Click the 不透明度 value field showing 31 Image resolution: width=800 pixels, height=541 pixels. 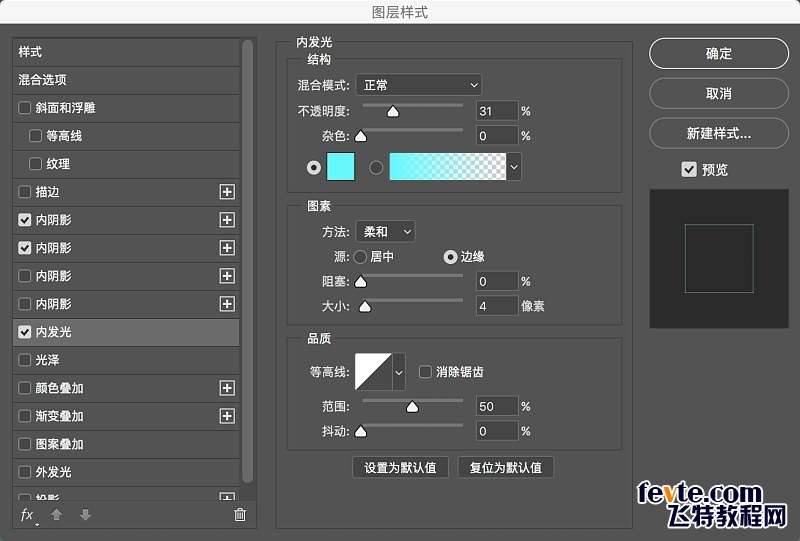[x=497, y=111]
